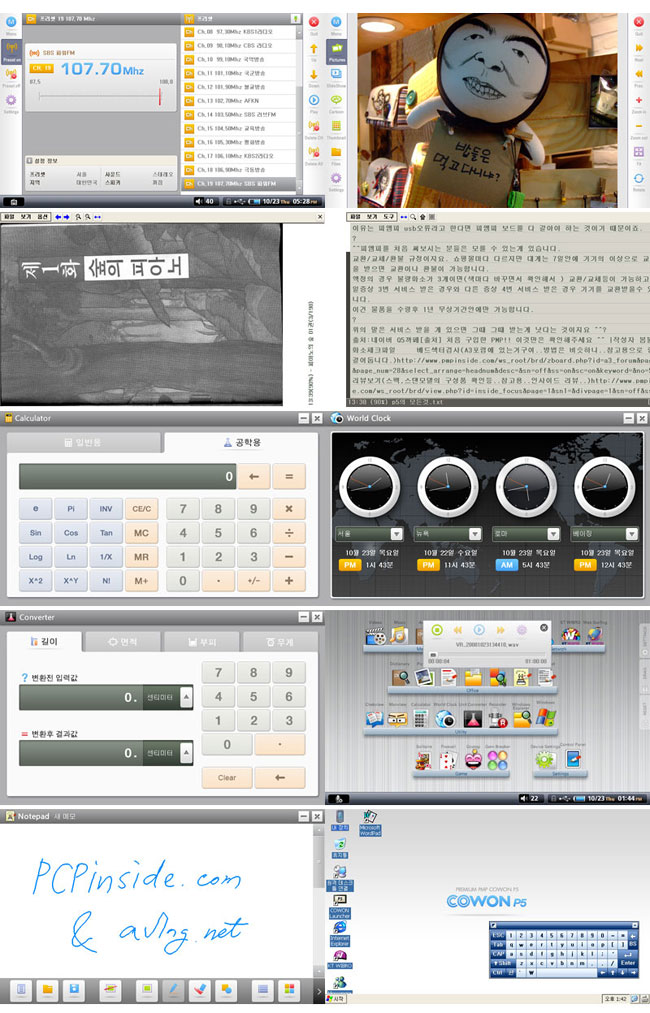Click the radio Settings gear icon
The width and height of the screenshot is (650, 1013).
(11, 101)
